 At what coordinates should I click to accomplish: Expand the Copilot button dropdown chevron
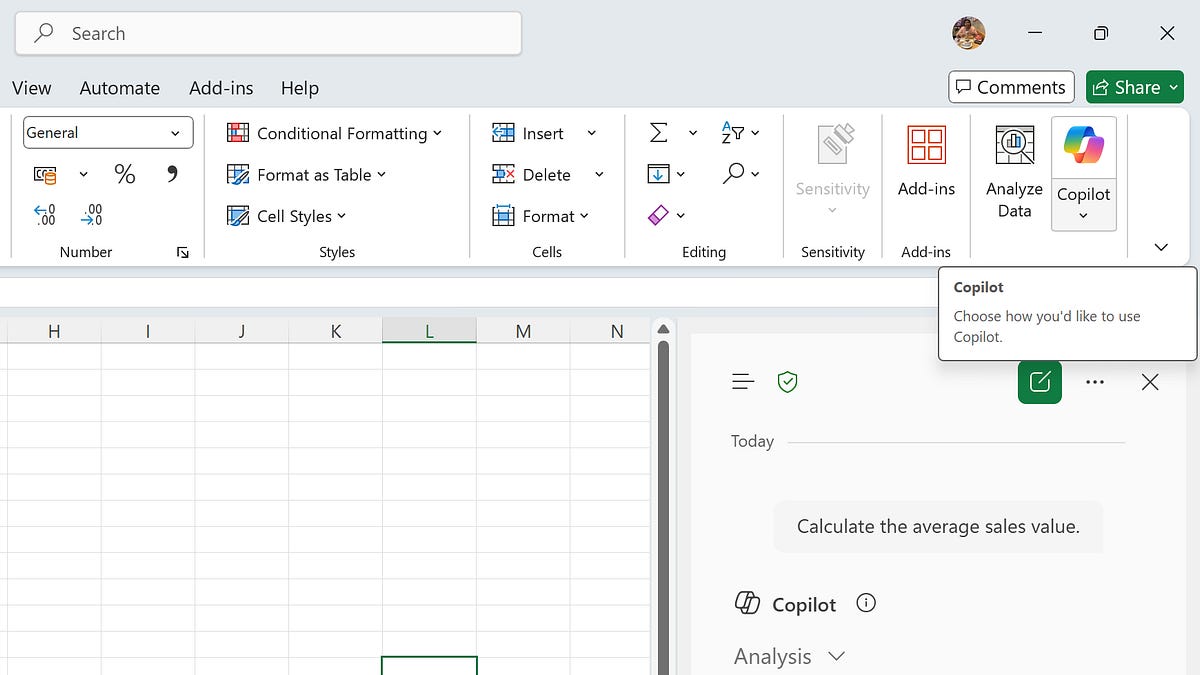point(1083,216)
